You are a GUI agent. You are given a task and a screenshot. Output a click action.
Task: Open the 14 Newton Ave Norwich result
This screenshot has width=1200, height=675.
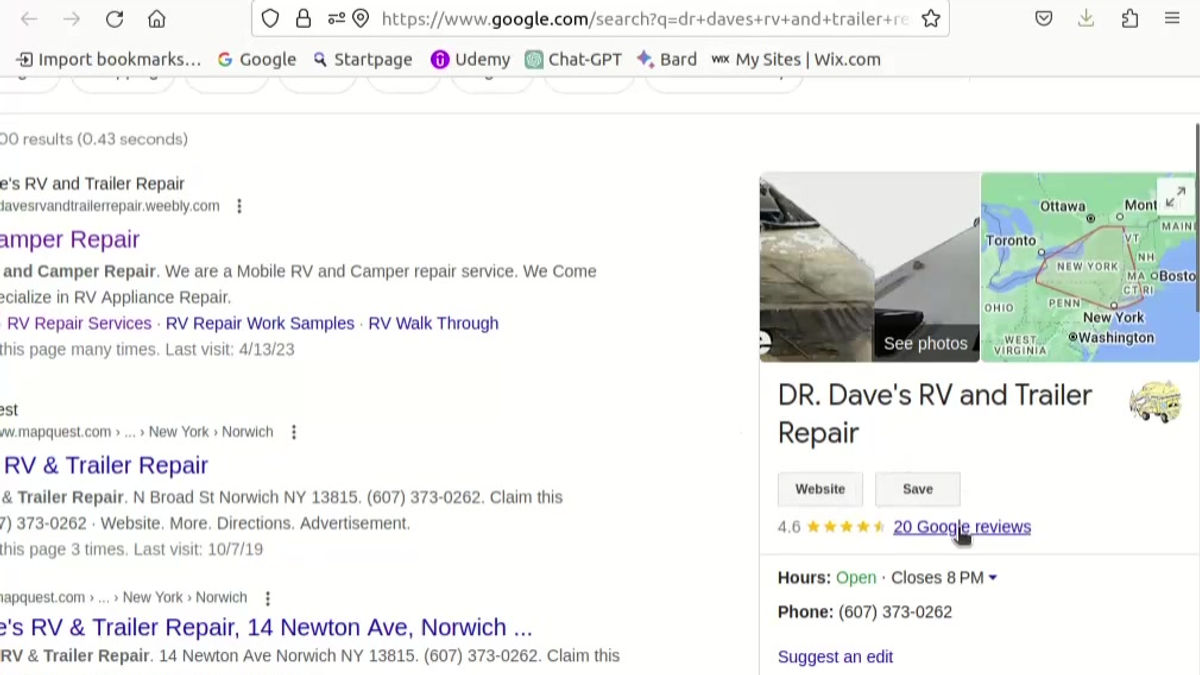(266, 627)
